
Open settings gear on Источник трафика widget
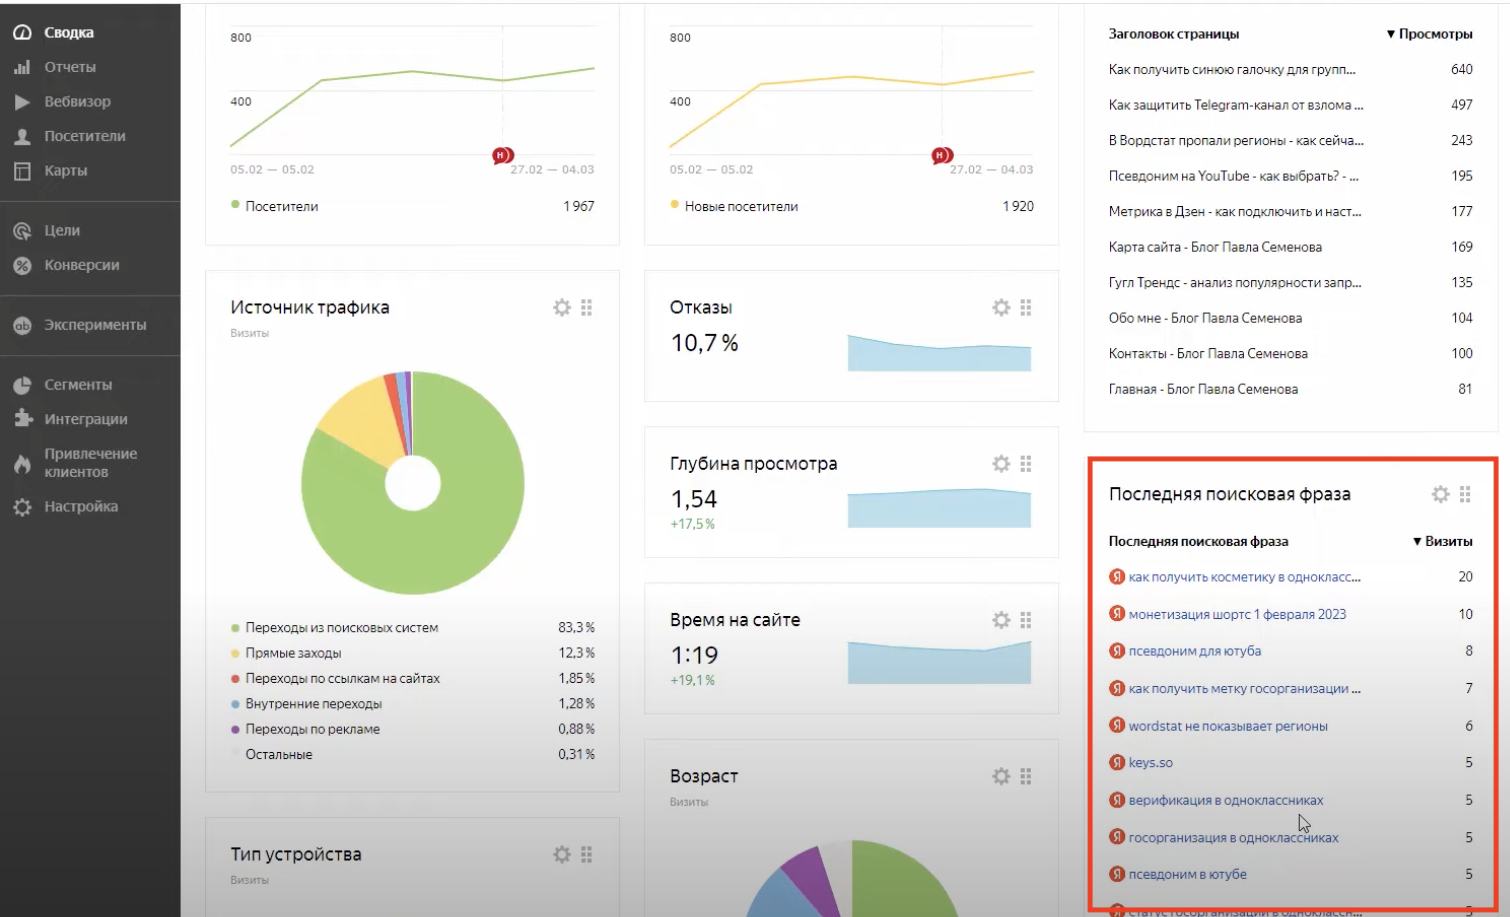coord(562,308)
